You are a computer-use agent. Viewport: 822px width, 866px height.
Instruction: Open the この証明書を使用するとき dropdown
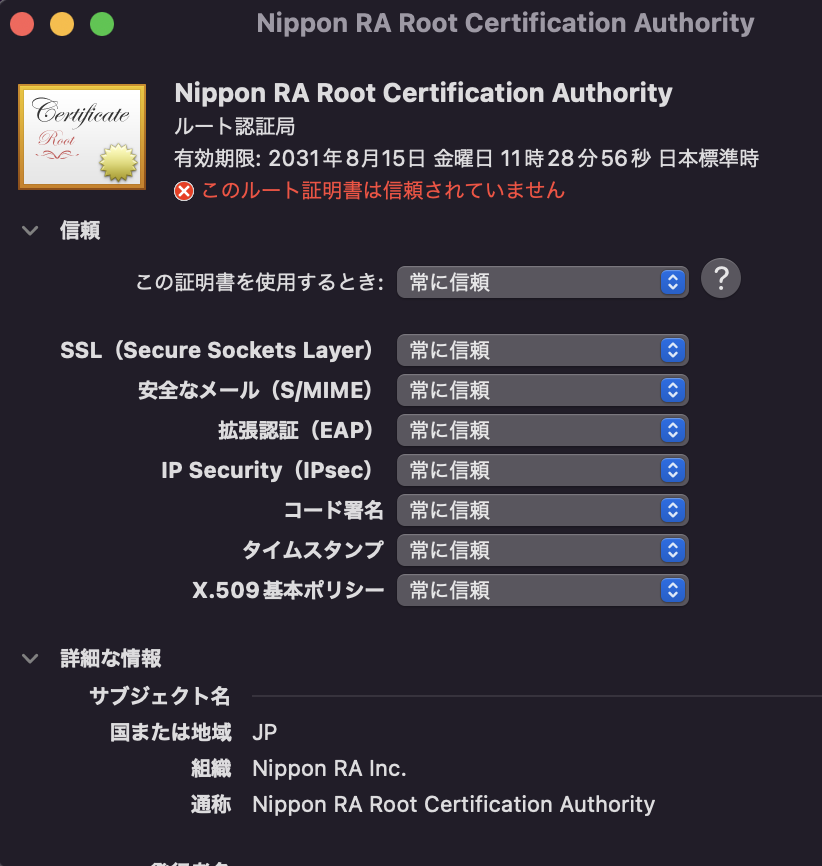542,282
